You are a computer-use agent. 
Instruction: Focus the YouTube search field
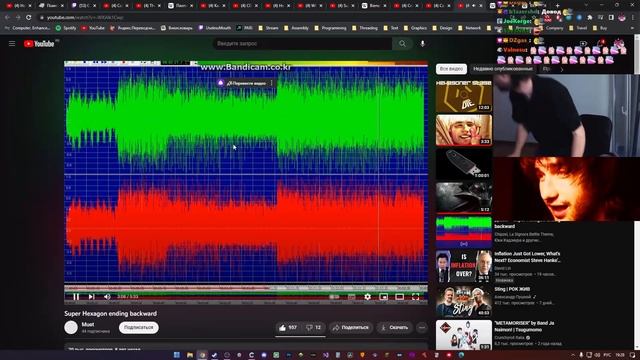coord(302,44)
